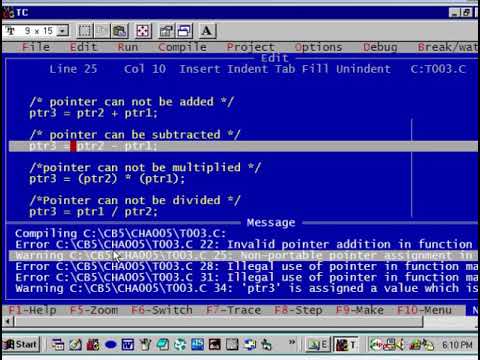Click F9-Make in the bottom bar
Screen dimensions: 480x360
pos(359,310)
